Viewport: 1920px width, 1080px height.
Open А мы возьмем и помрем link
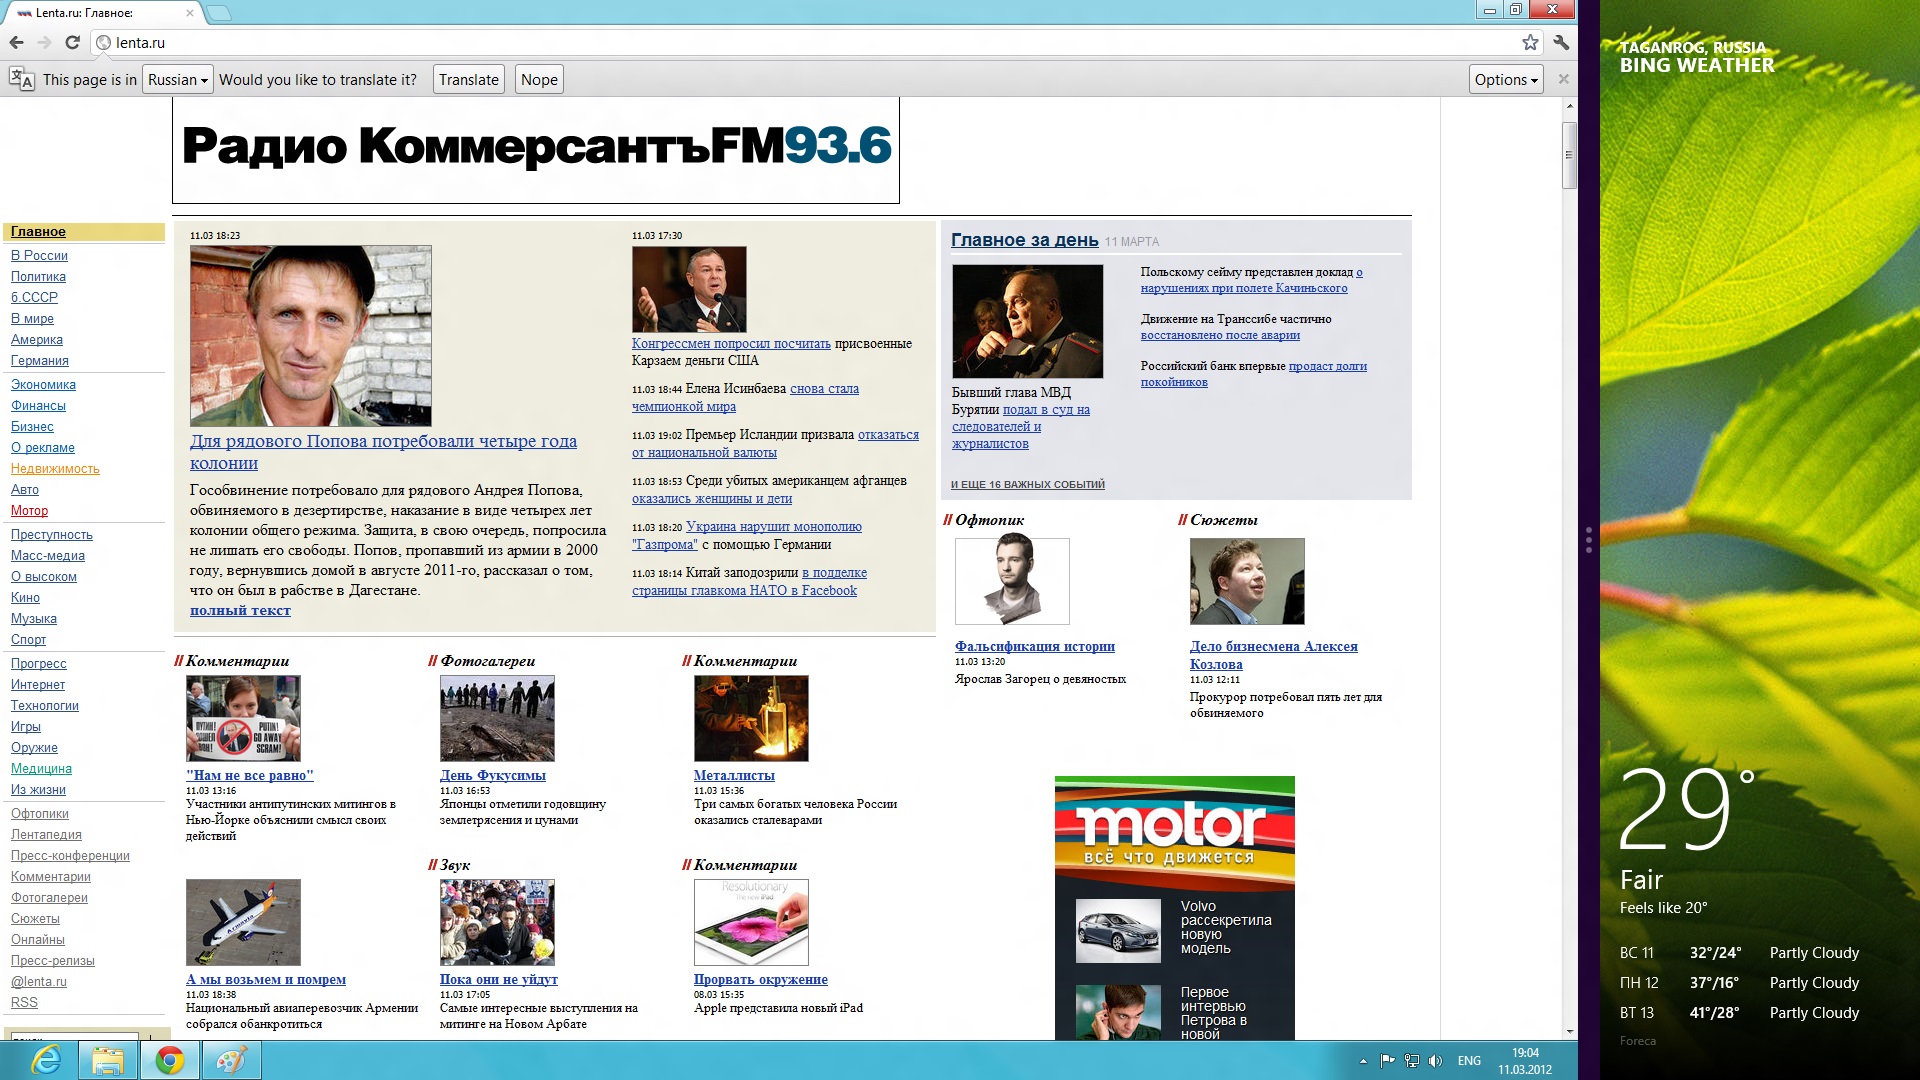coord(266,979)
